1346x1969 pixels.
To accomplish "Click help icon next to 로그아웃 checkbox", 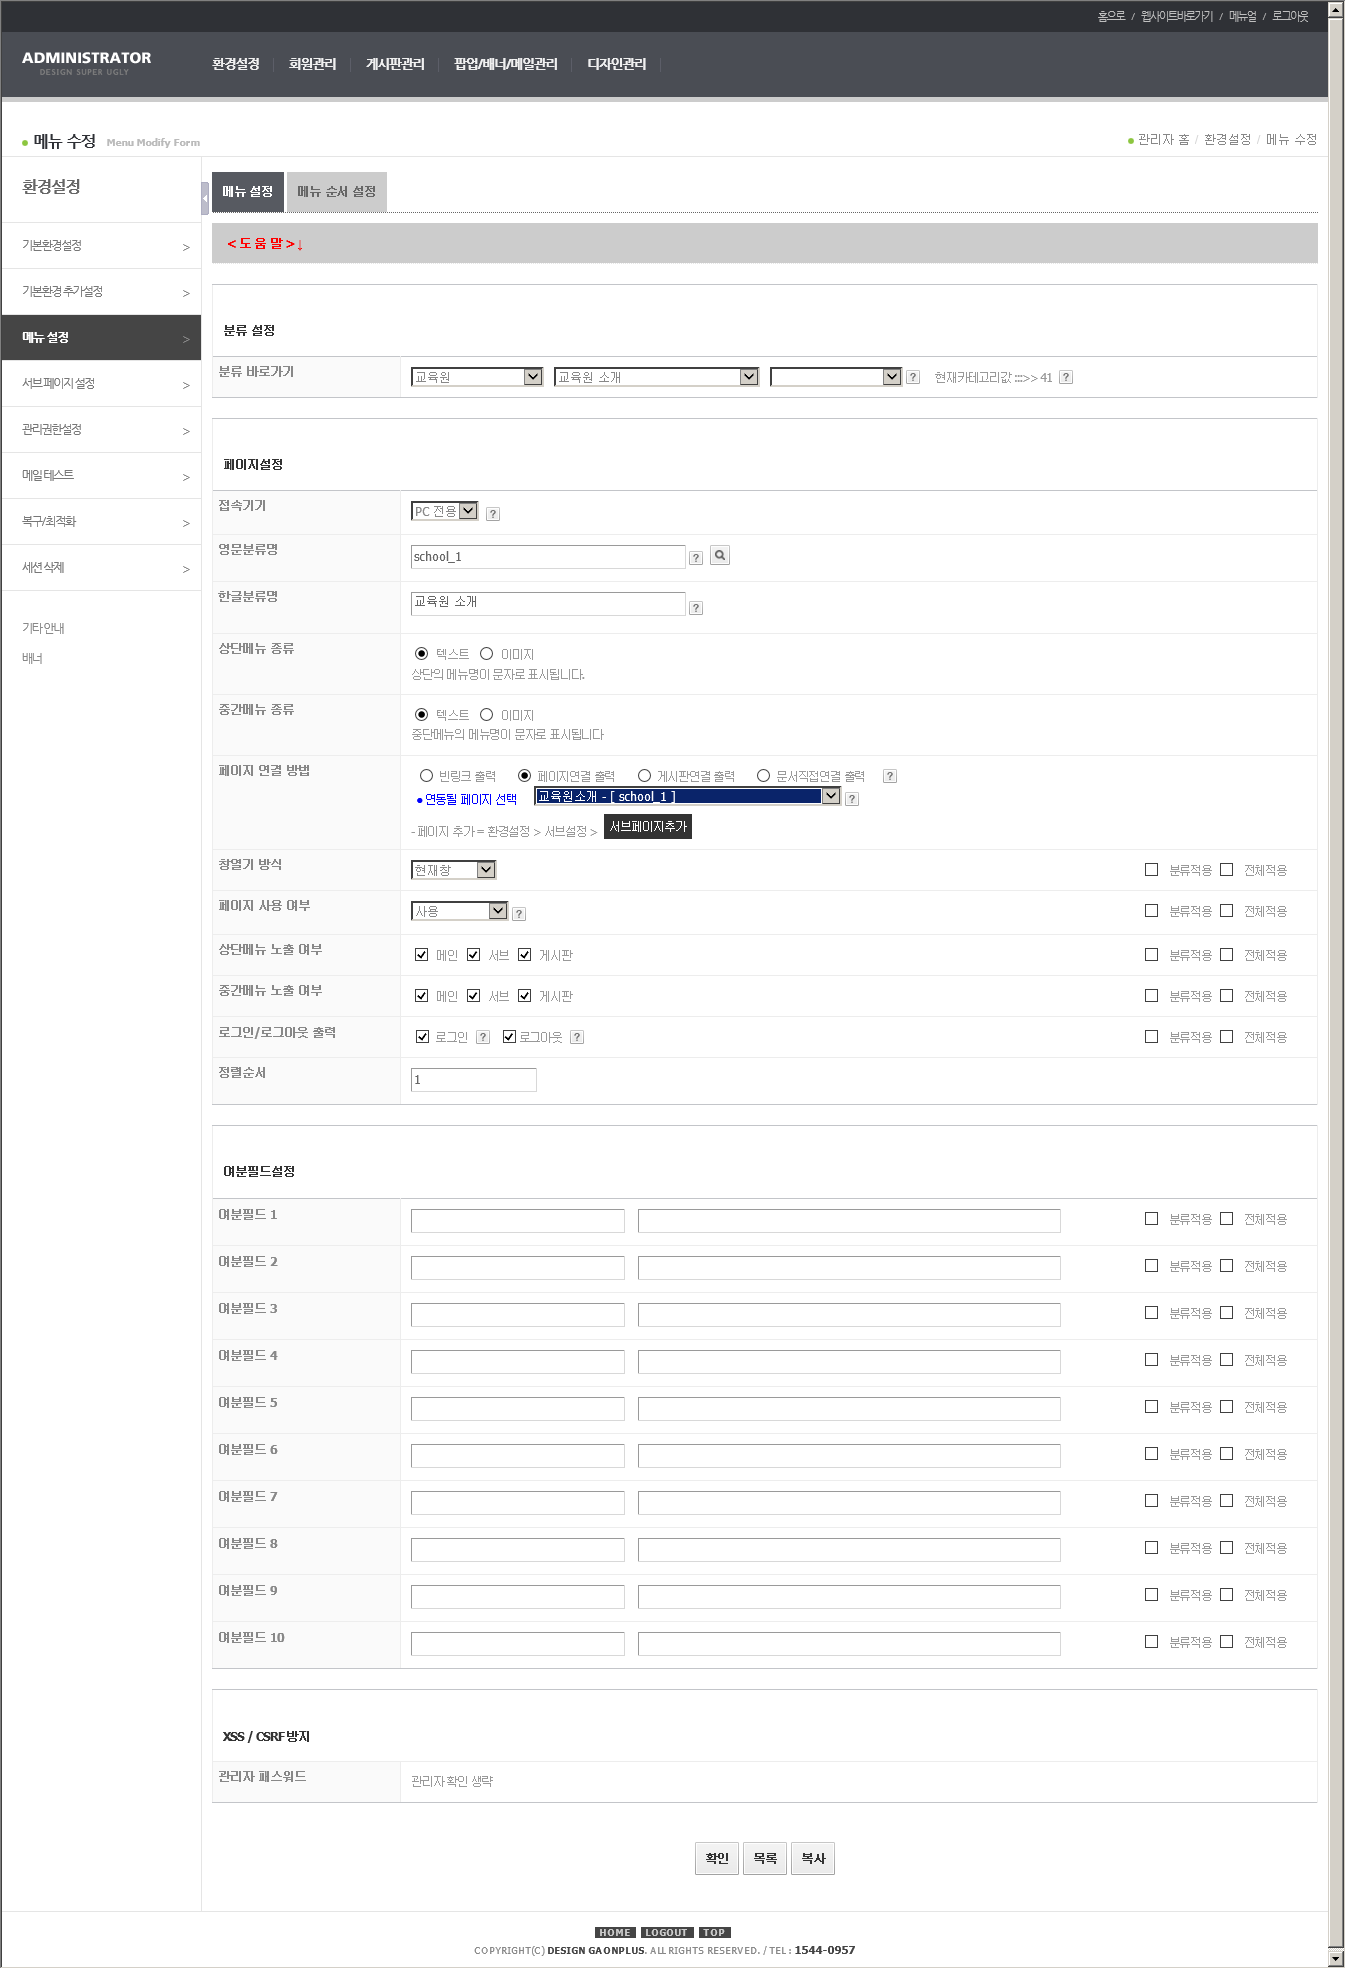I will click(577, 1038).
